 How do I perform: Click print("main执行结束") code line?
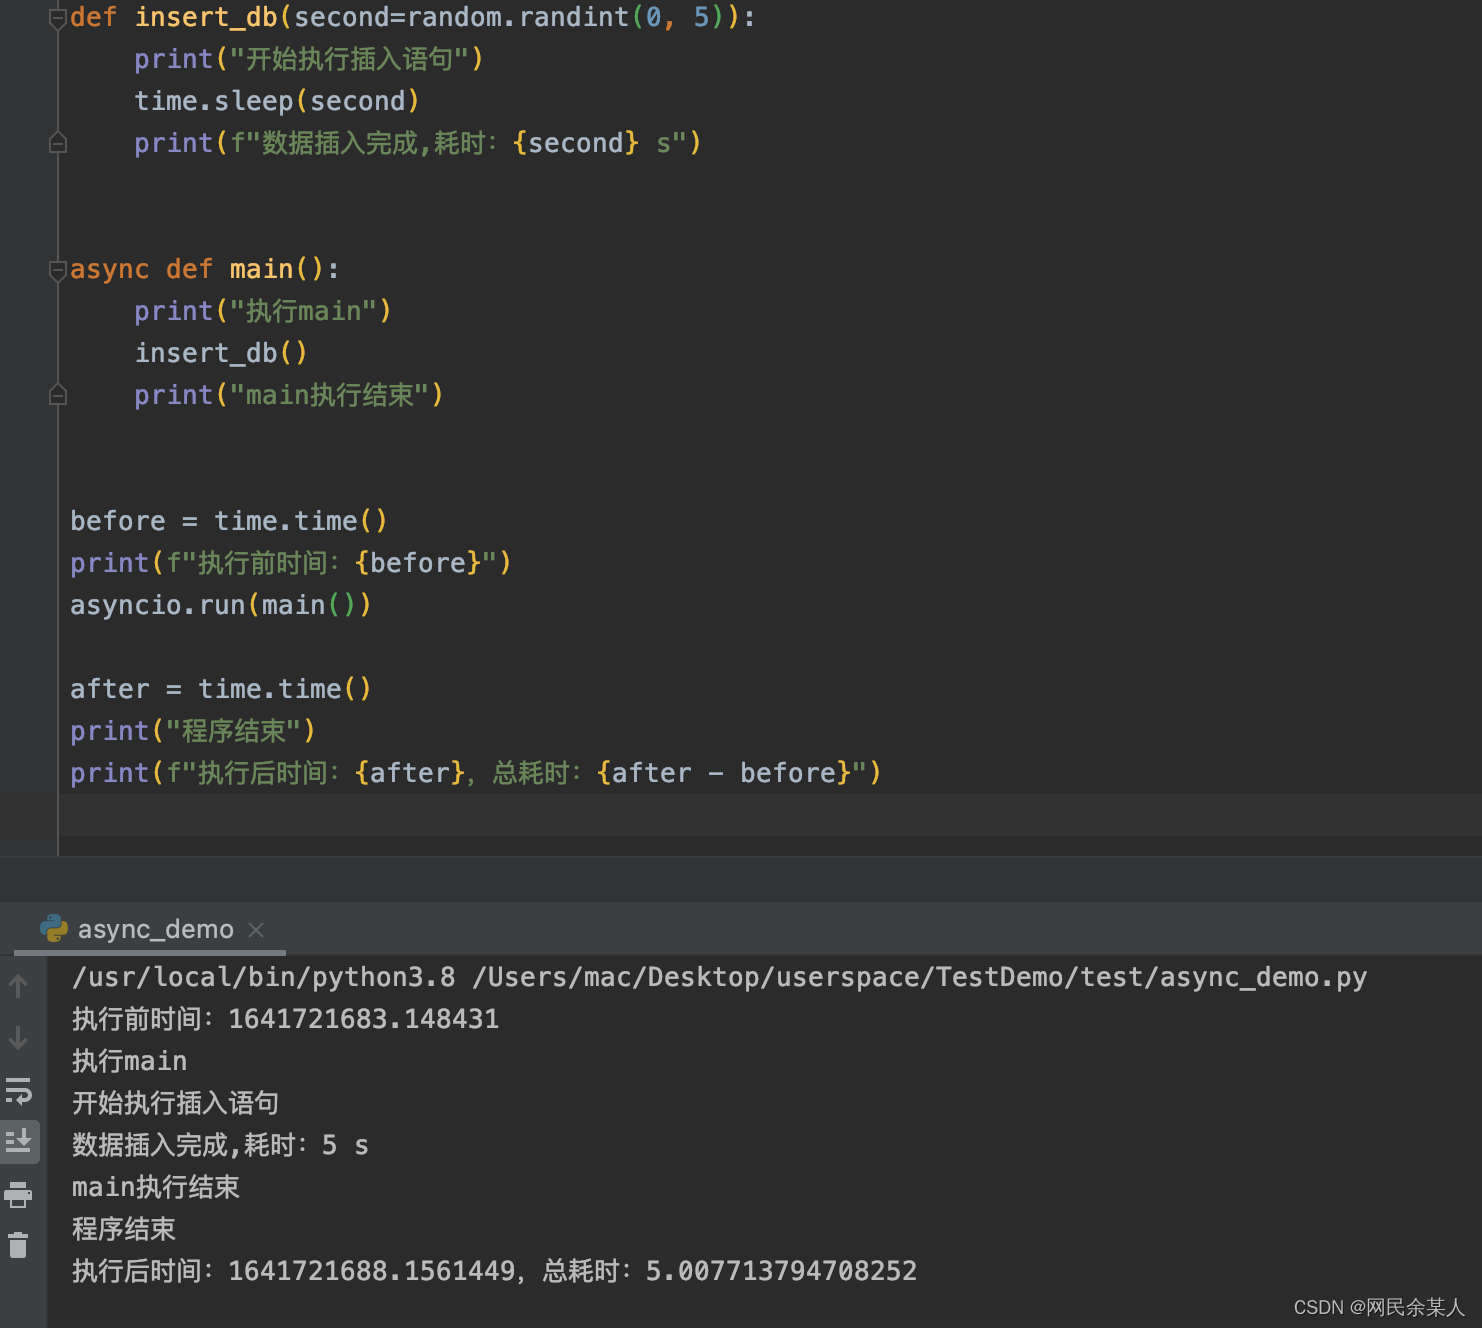click(288, 395)
